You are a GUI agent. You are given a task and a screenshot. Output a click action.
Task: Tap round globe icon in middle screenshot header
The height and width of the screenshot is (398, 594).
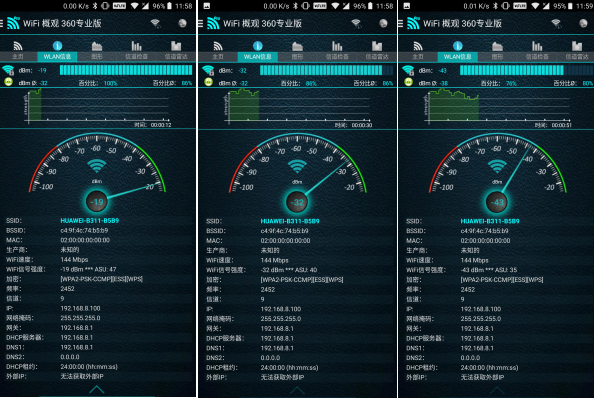click(383, 23)
